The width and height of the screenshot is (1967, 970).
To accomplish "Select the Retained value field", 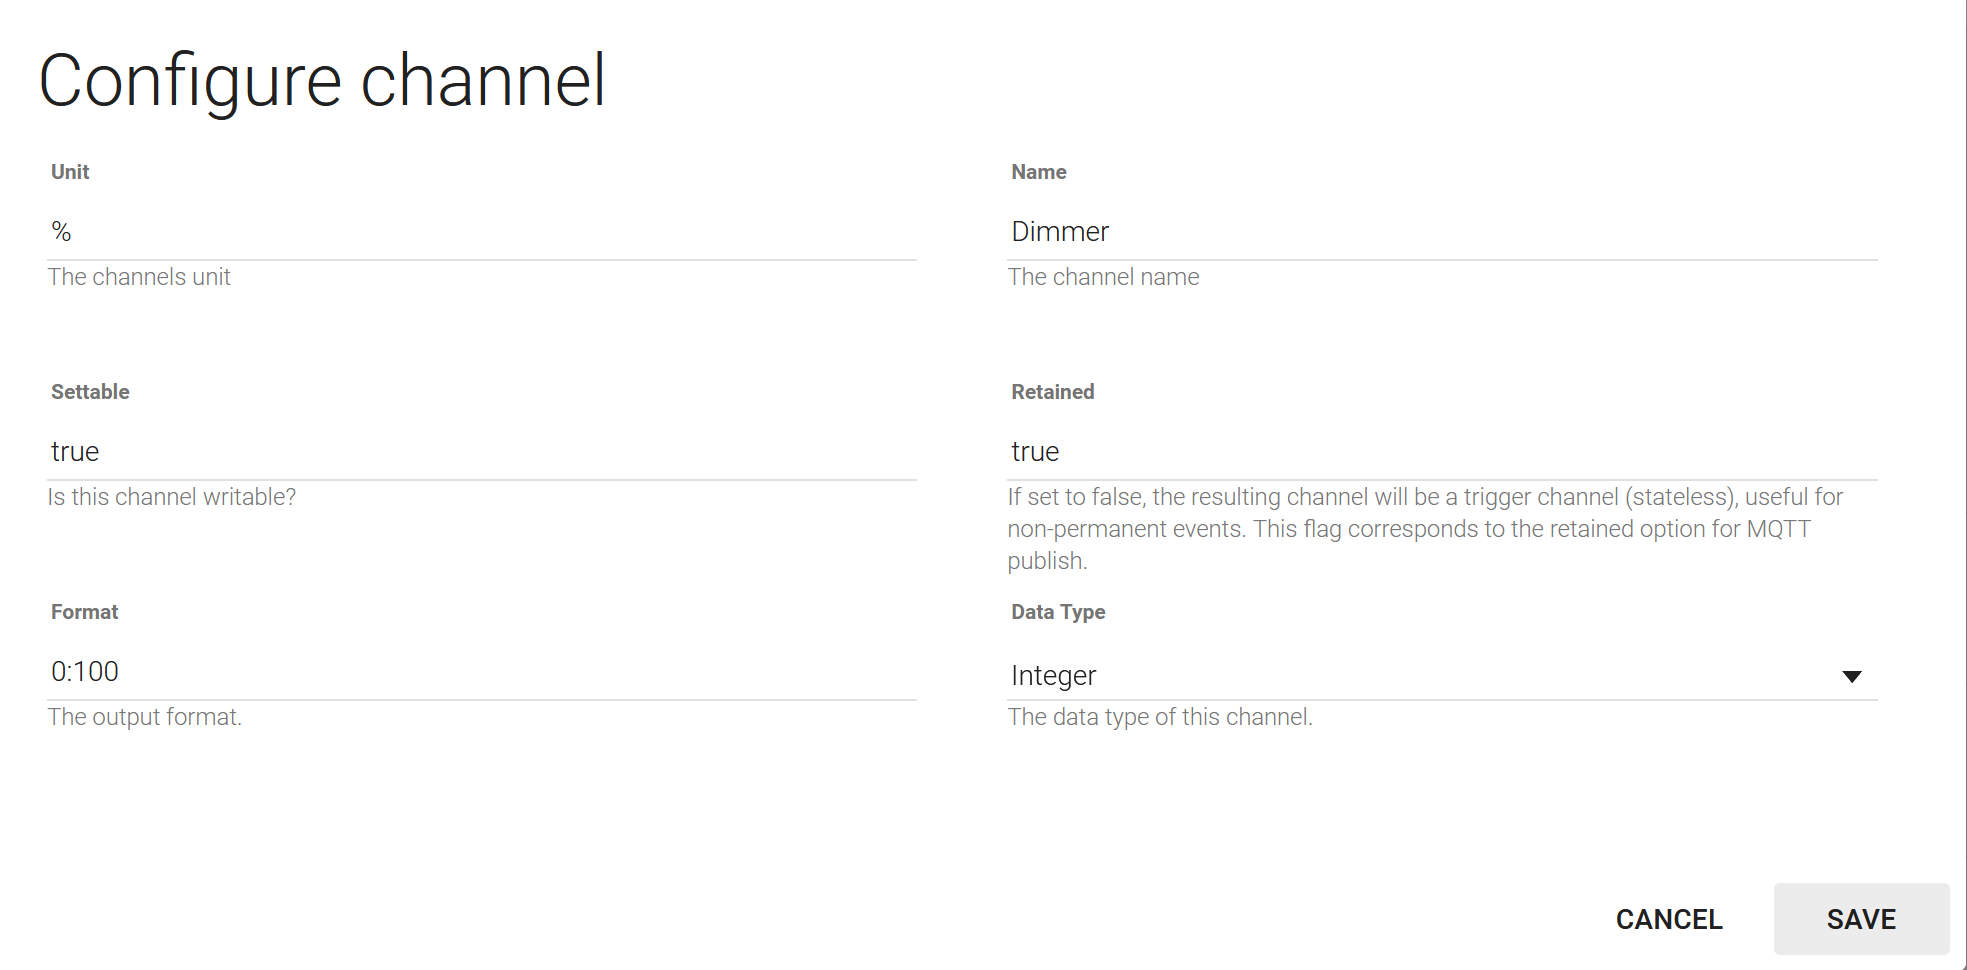I will click(1440, 452).
